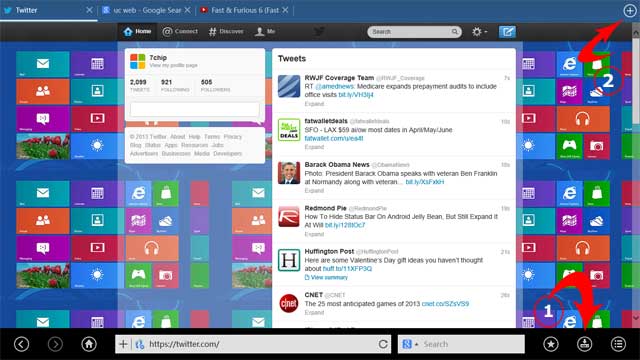This screenshot has width=640, height=360.
Task: Close the Twitter tab
Action: click(89, 10)
